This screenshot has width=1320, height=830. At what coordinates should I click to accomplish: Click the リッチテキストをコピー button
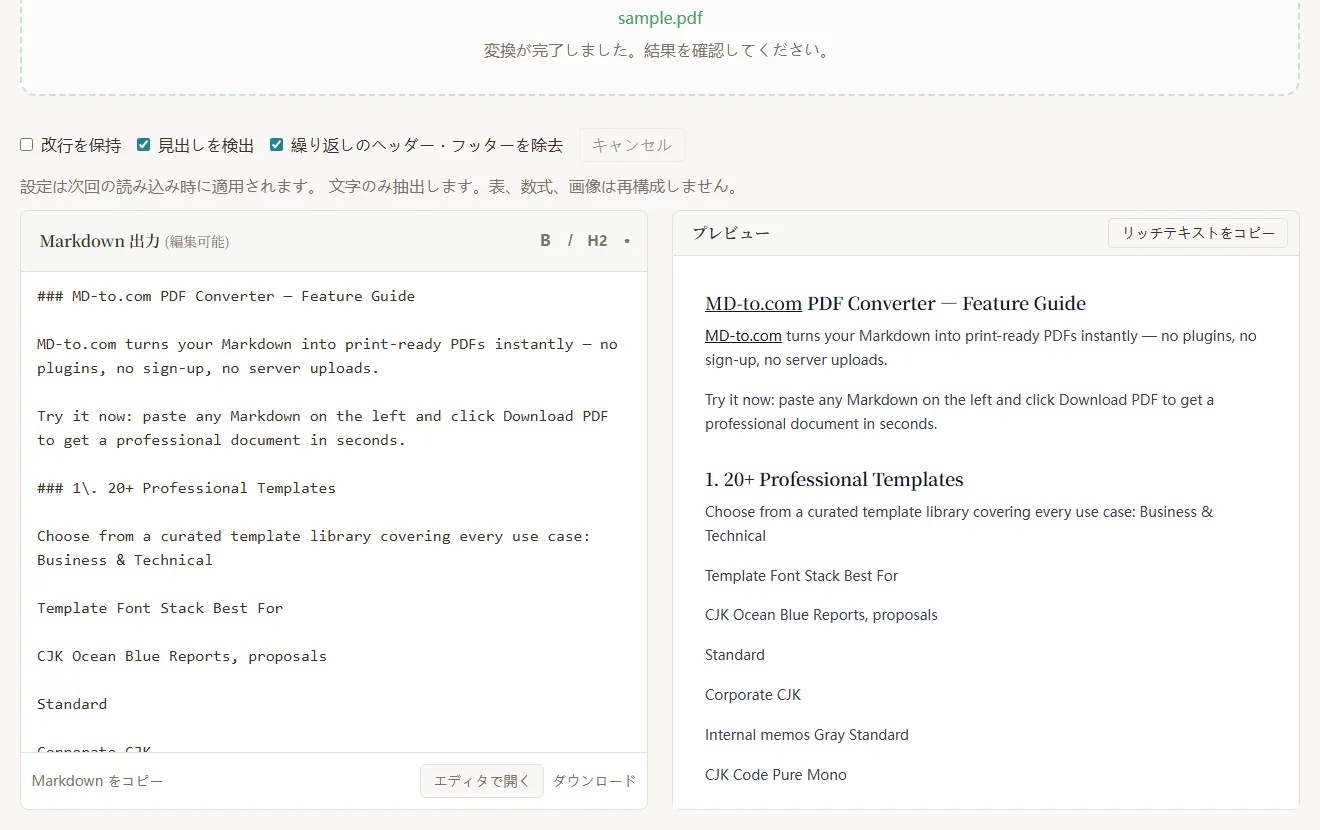(1198, 233)
